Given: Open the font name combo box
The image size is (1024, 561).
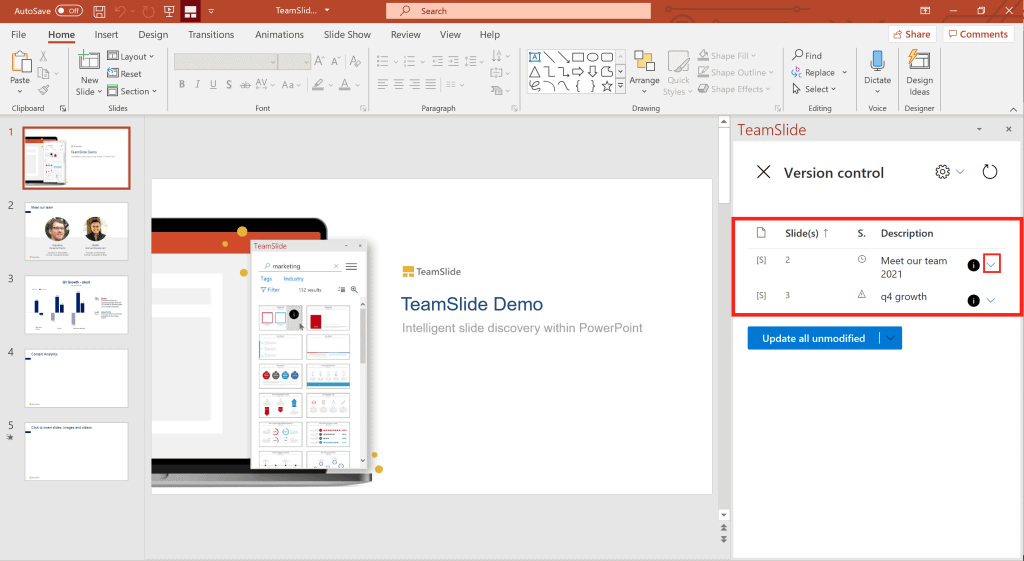Looking at the screenshot, I should [x=225, y=61].
